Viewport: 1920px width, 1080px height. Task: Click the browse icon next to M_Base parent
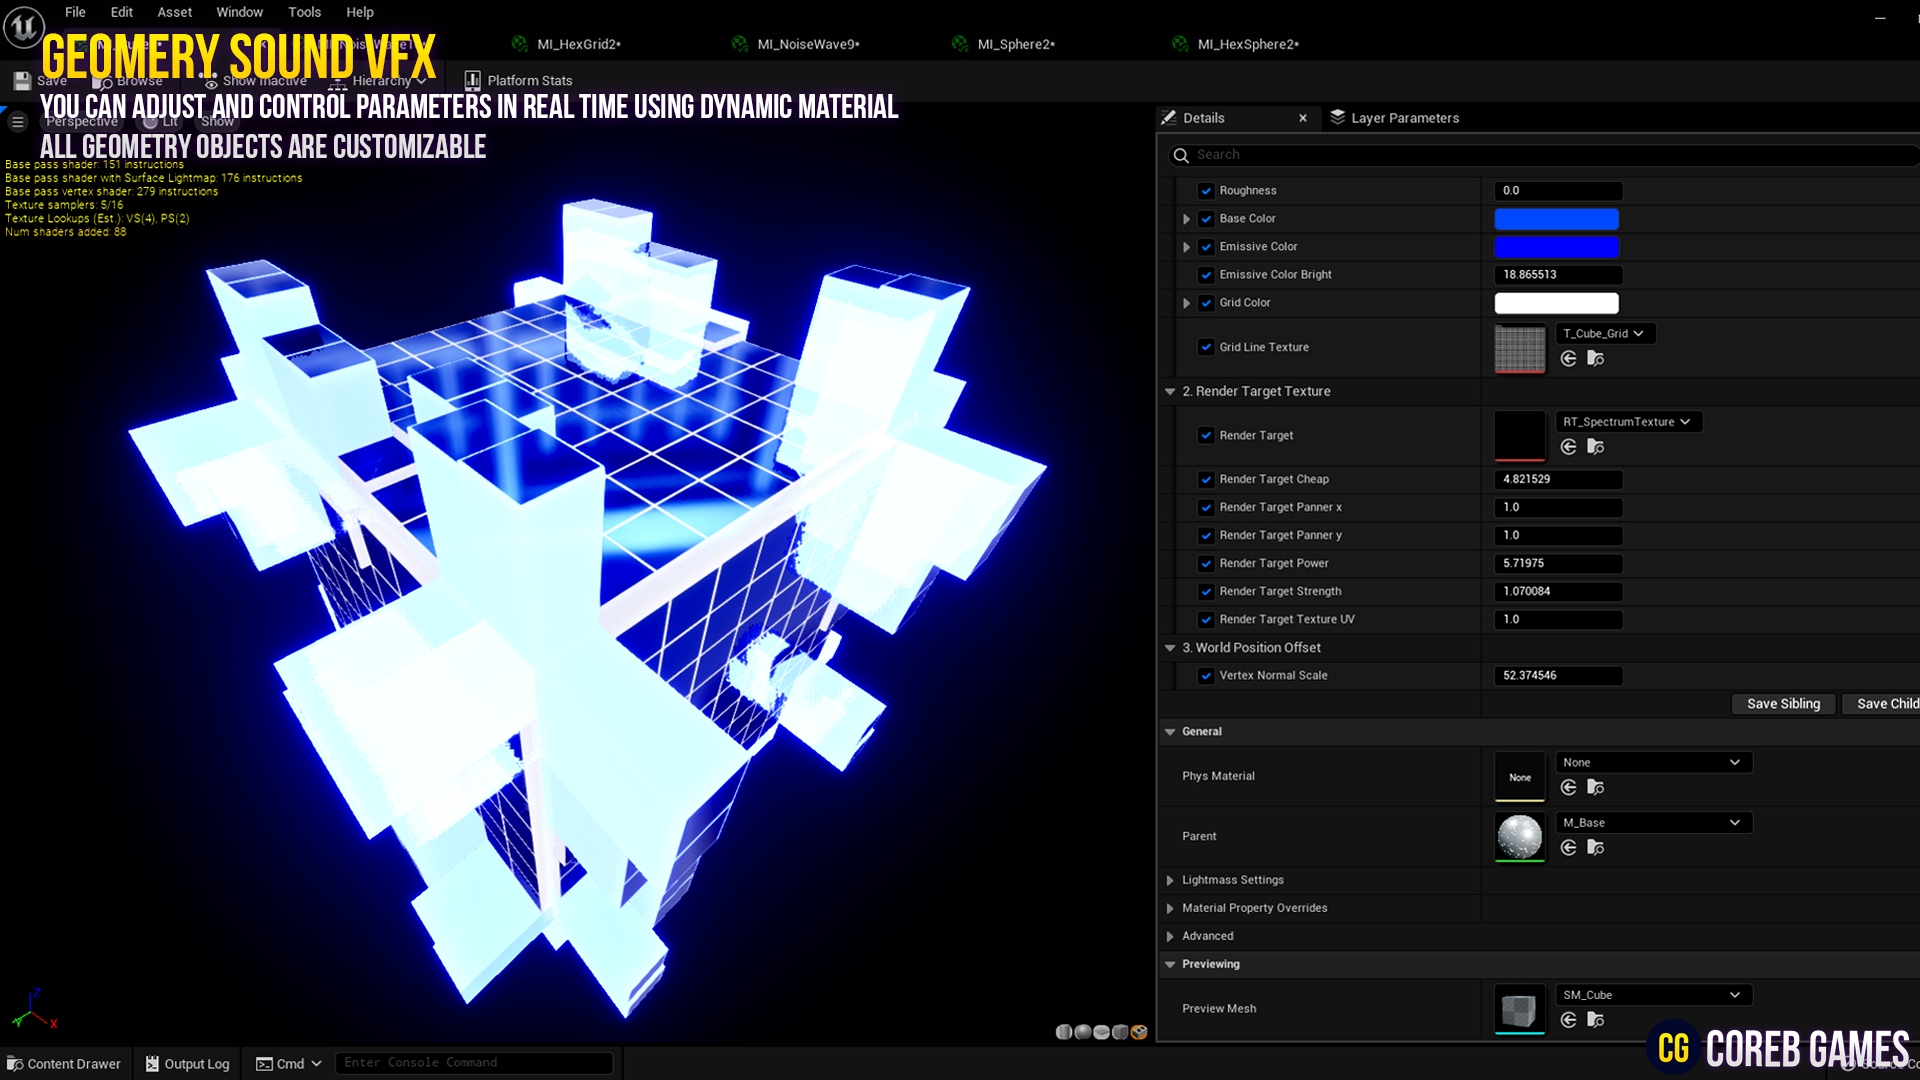[1596, 847]
